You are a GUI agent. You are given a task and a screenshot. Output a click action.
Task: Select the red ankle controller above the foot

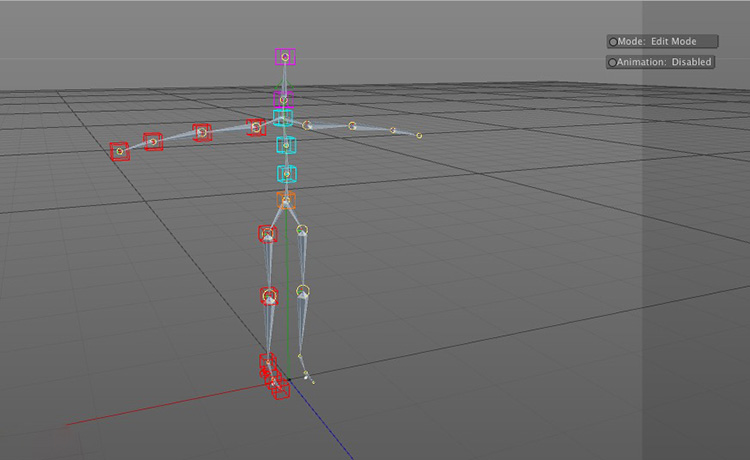click(x=267, y=362)
